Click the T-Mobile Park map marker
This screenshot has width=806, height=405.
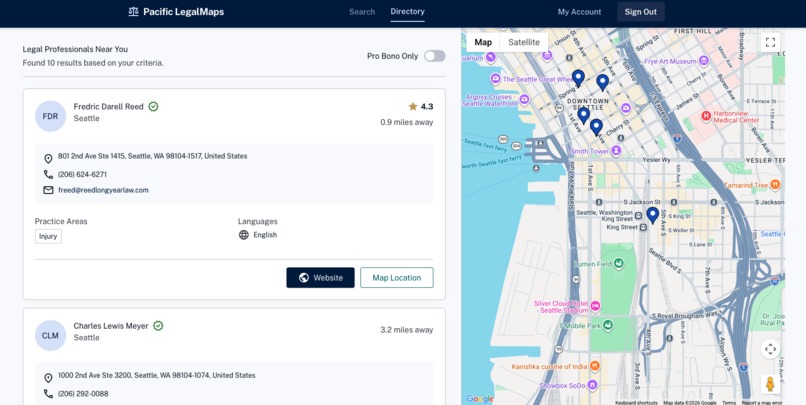pos(608,325)
